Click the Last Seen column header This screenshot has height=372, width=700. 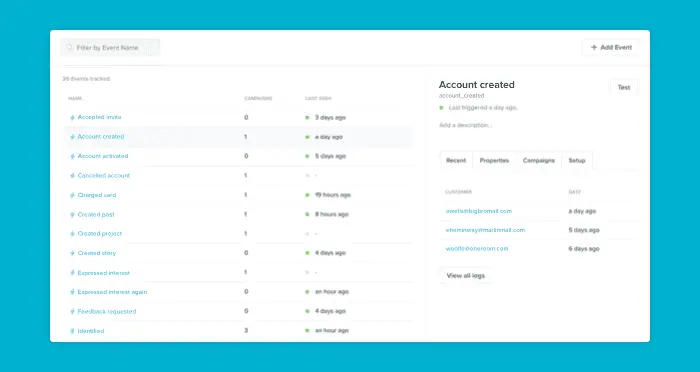click(x=318, y=99)
